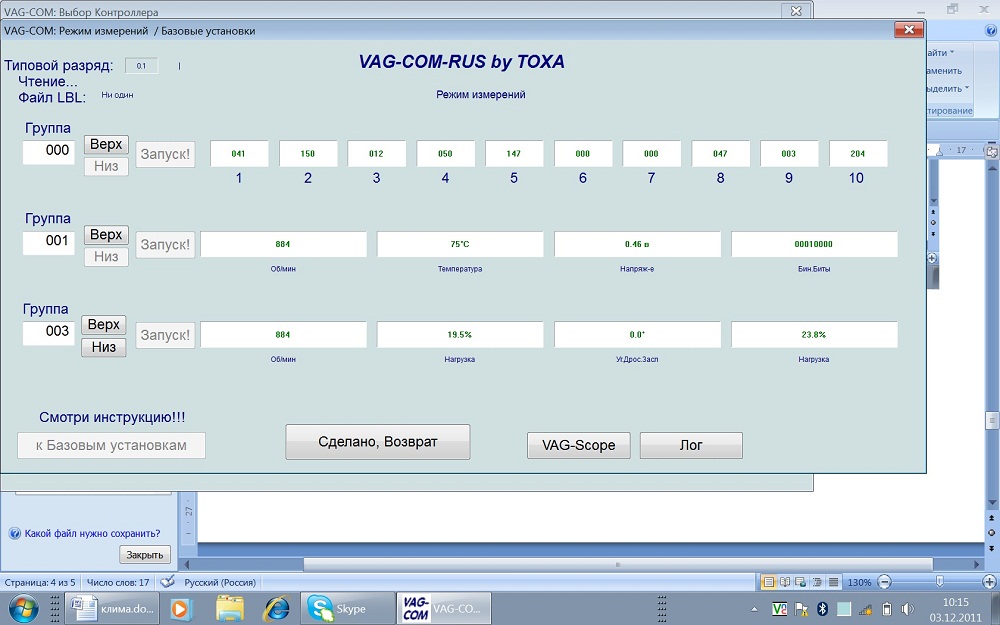
Task: Click the 19.5% load value
Action: pyautogui.click(x=460, y=335)
